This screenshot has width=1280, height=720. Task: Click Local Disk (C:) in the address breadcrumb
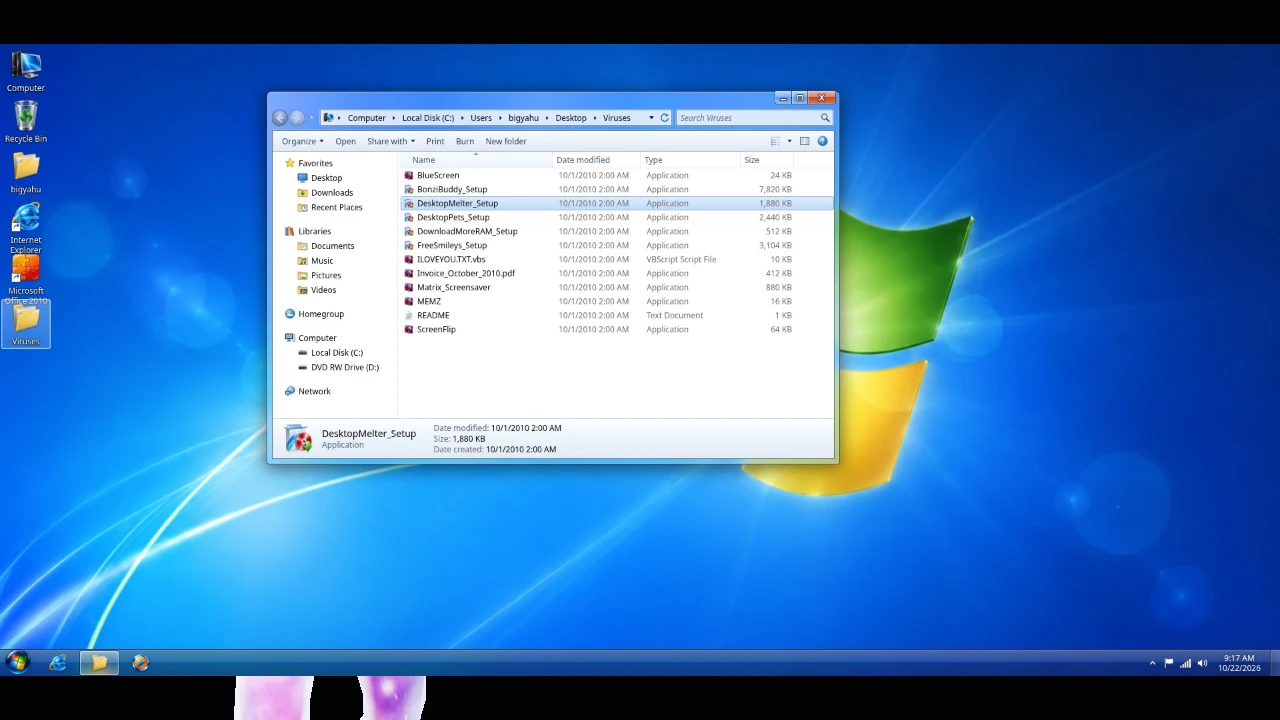pos(428,118)
